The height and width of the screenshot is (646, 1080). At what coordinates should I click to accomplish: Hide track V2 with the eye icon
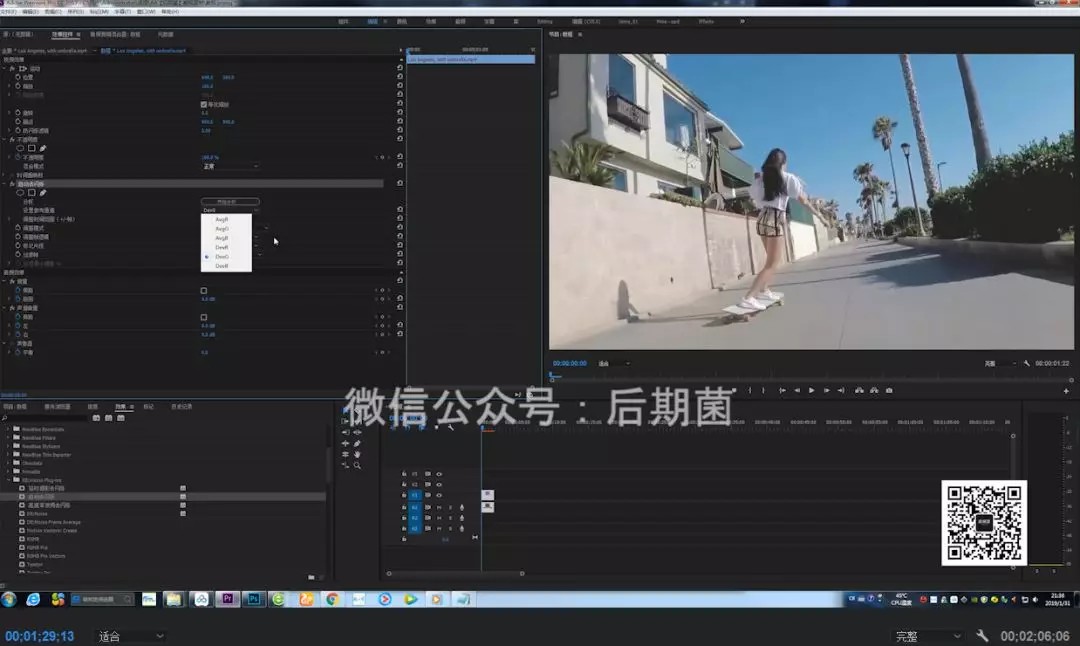[x=439, y=484]
